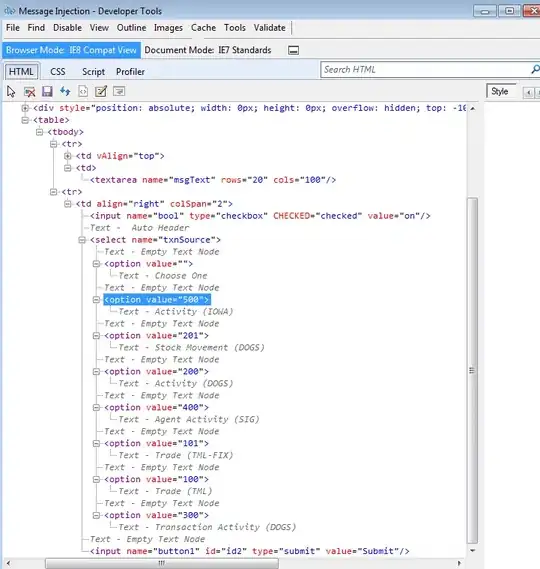
Task: Click the word wrap icon in toolbar
Action: [119, 91]
